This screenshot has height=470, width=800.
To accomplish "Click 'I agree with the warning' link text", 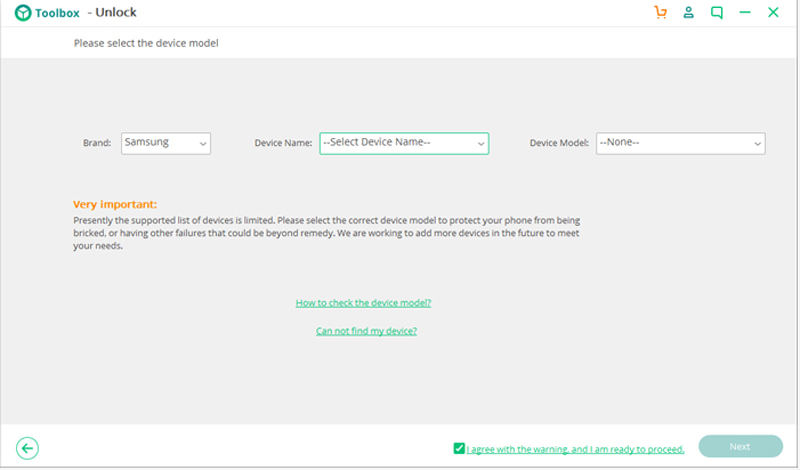I will point(576,450).
